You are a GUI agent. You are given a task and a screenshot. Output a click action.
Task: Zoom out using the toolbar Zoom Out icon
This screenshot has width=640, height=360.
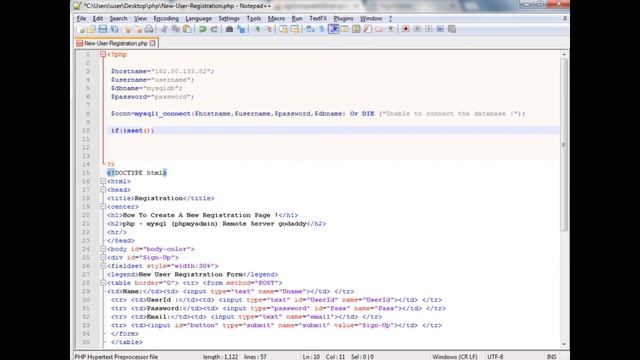point(269,29)
